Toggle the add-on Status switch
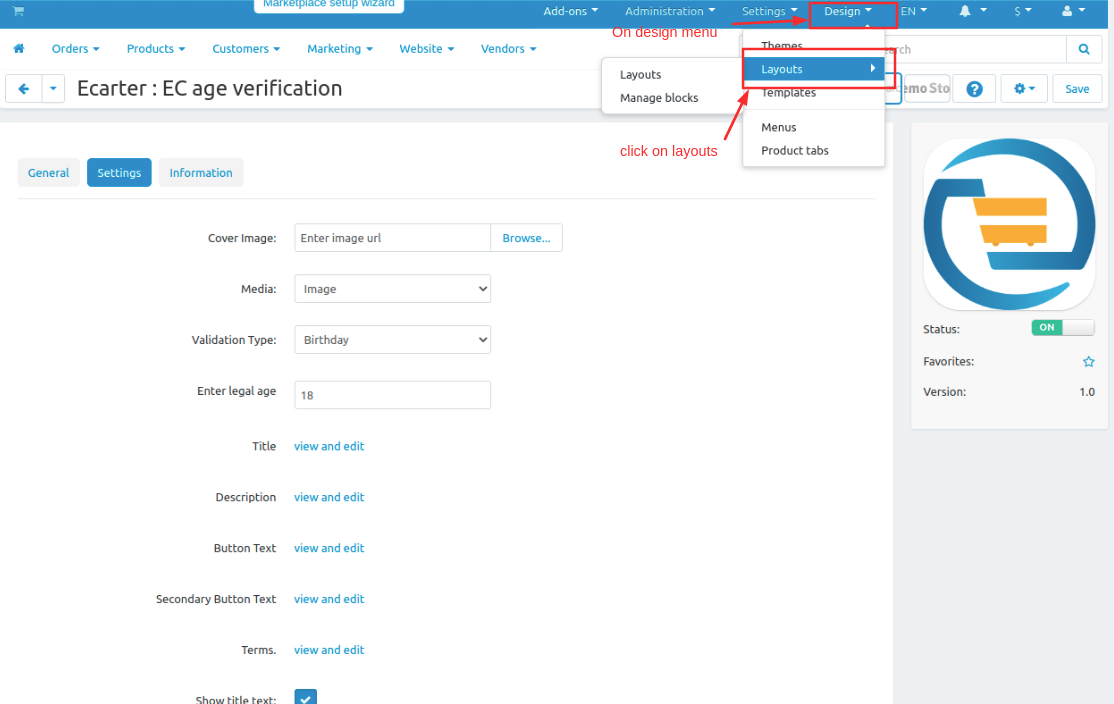This screenshot has width=1114, height=704. coord(1062,328)
